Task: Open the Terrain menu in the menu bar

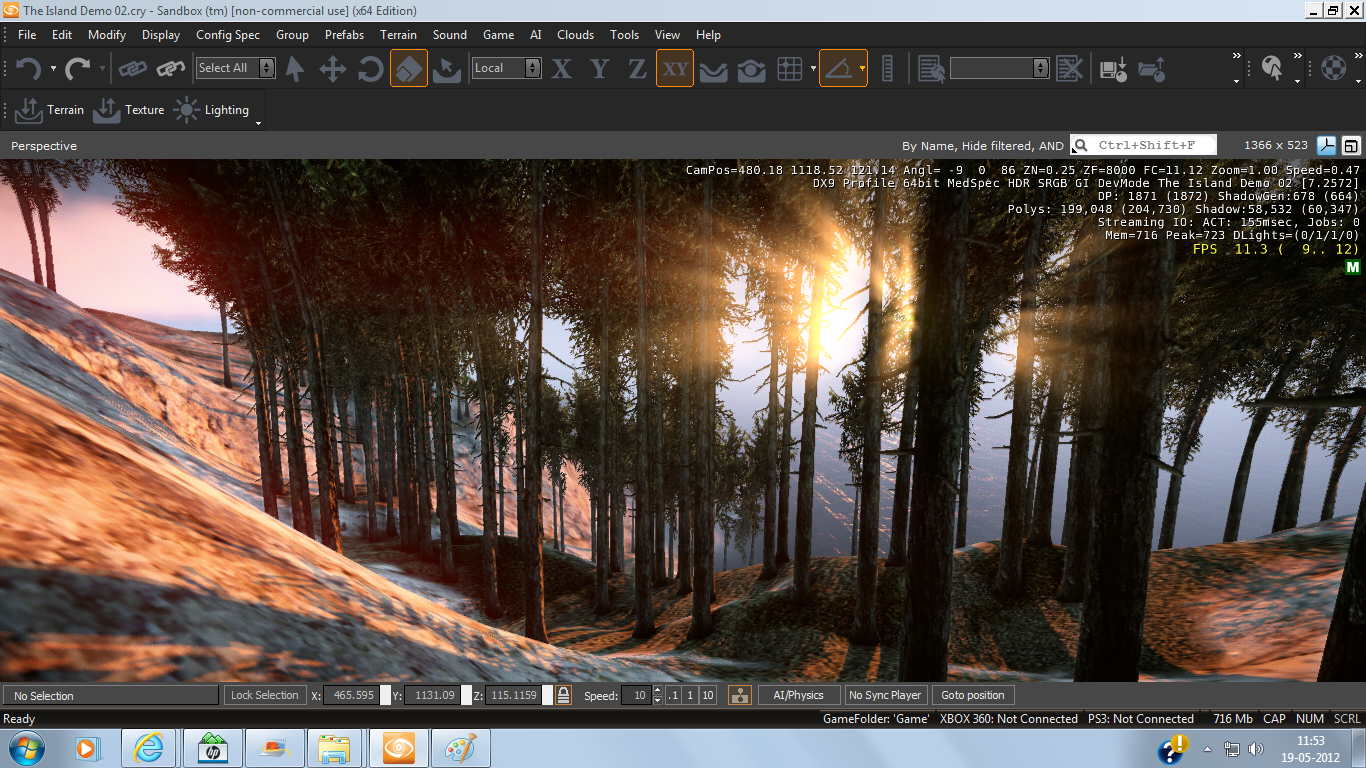Action: (x=398, y=34)
